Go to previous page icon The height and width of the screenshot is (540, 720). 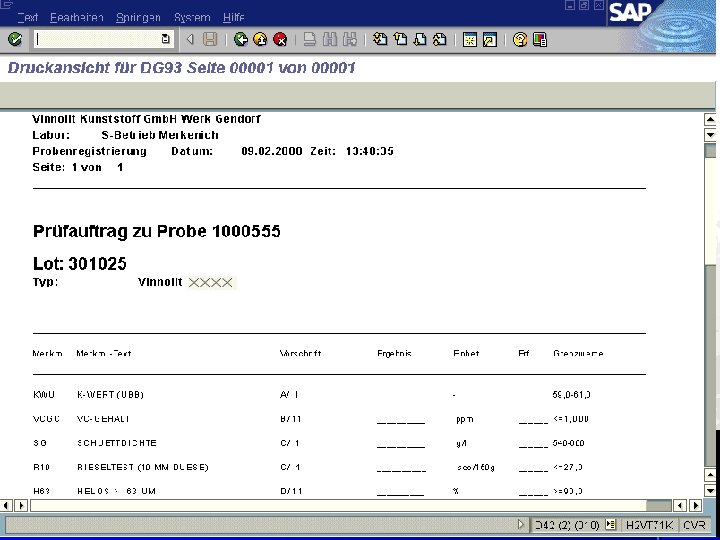(x=400, y=39)
